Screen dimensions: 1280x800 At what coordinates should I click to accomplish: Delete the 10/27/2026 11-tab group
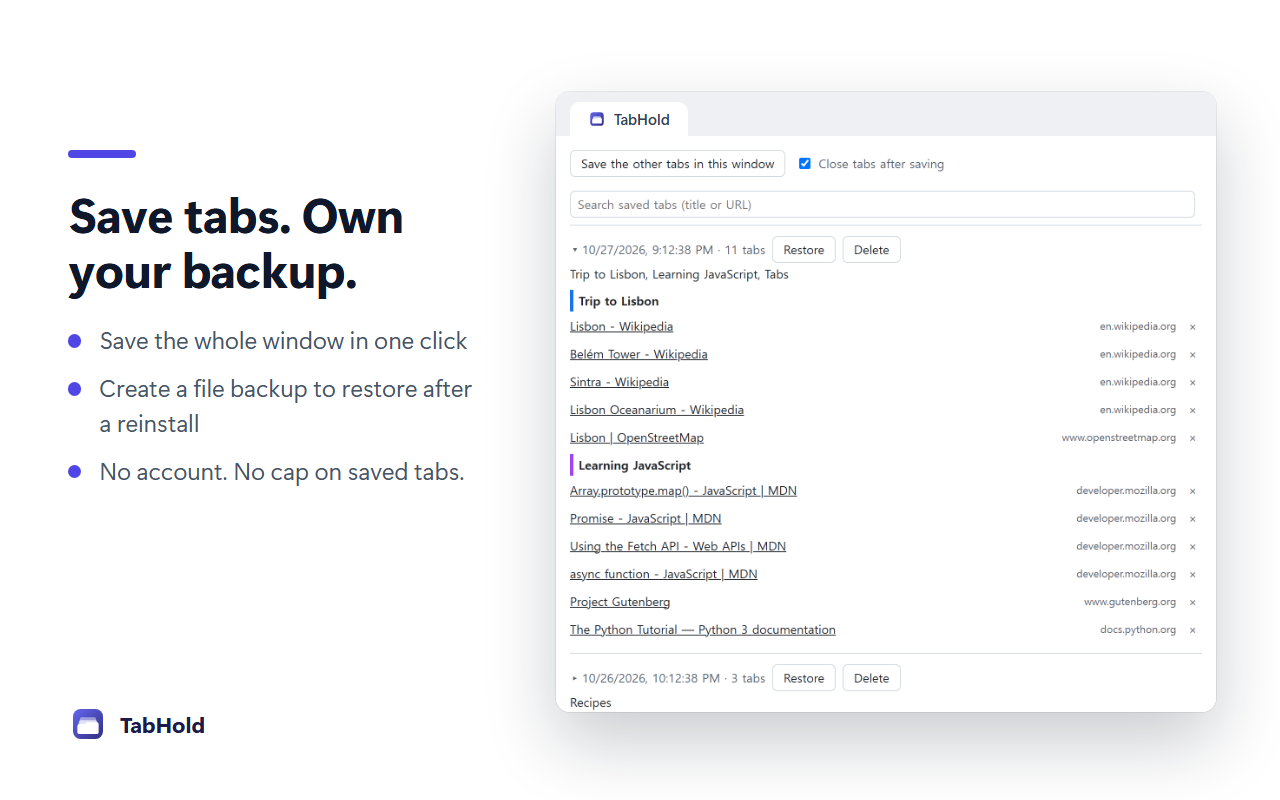point(872,250)
